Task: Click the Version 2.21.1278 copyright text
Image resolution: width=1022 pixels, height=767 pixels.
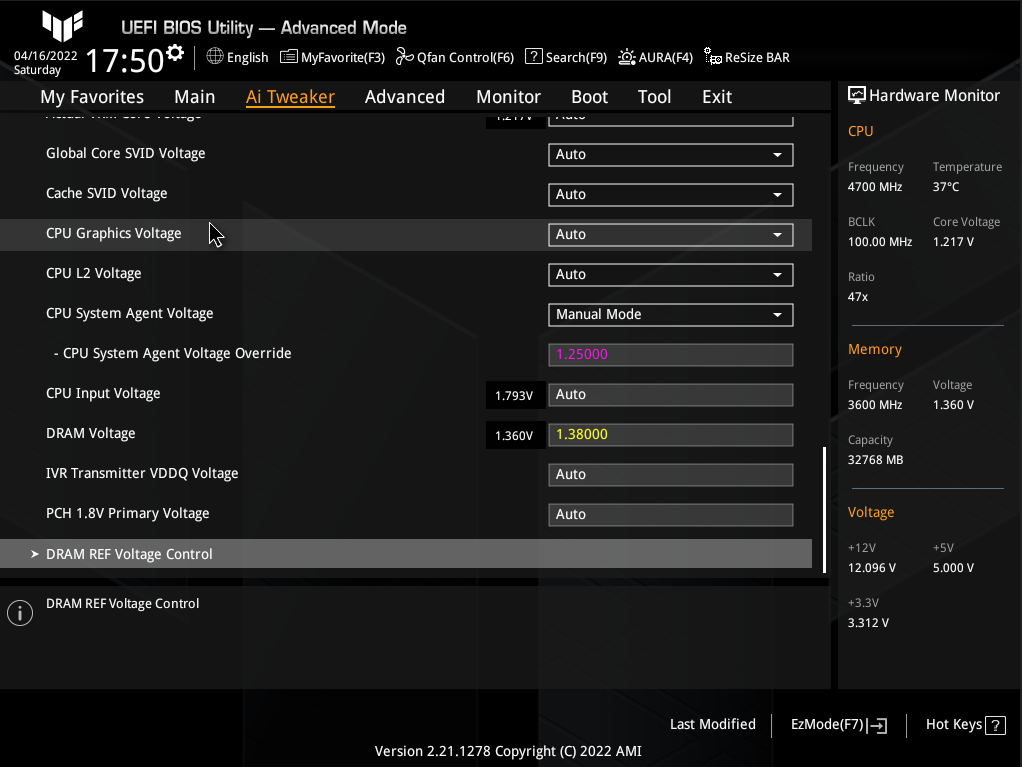Action: tap(508, 751)
